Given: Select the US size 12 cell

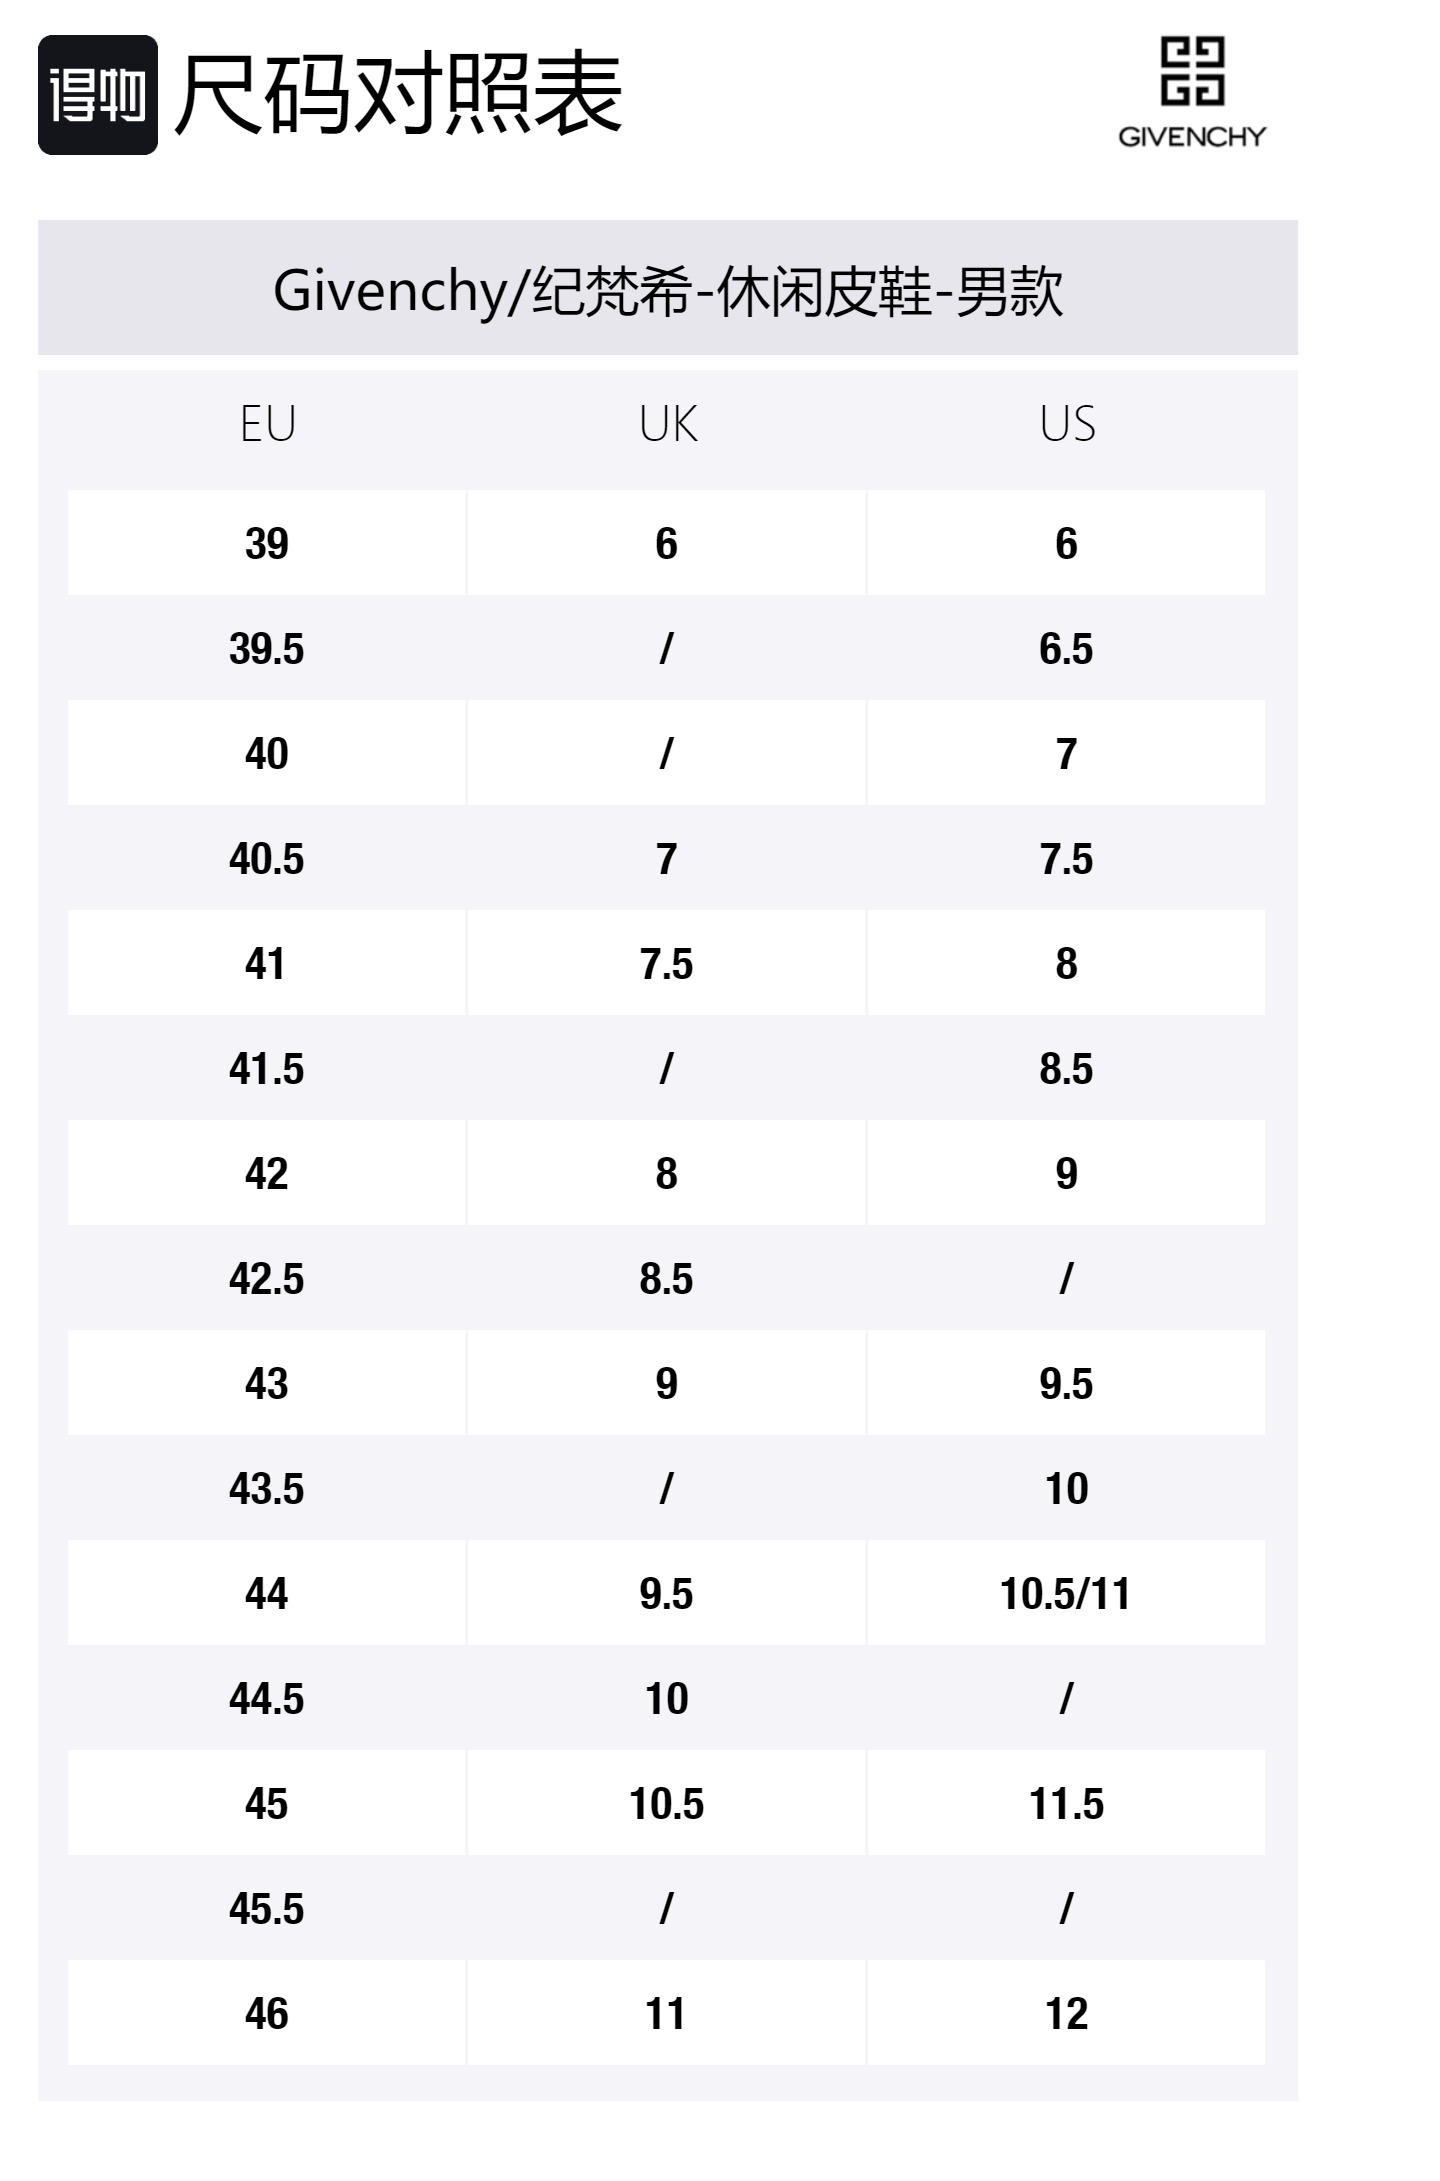Looking at the screenshot, I should pos(1066,2014).
